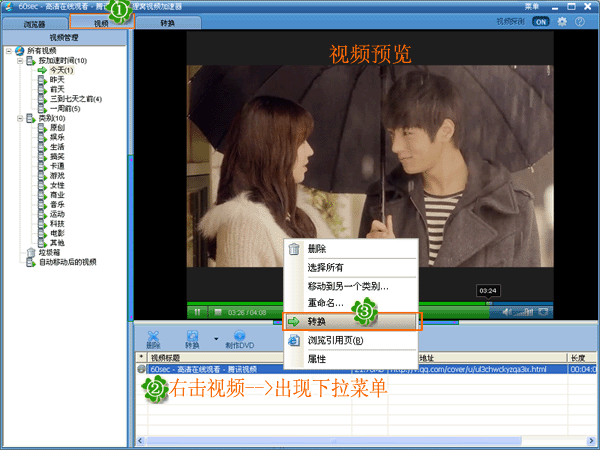The height and width of the screenshot is (450, 600).
Task: Select the 60sec video row
Action: click(367, 369)
